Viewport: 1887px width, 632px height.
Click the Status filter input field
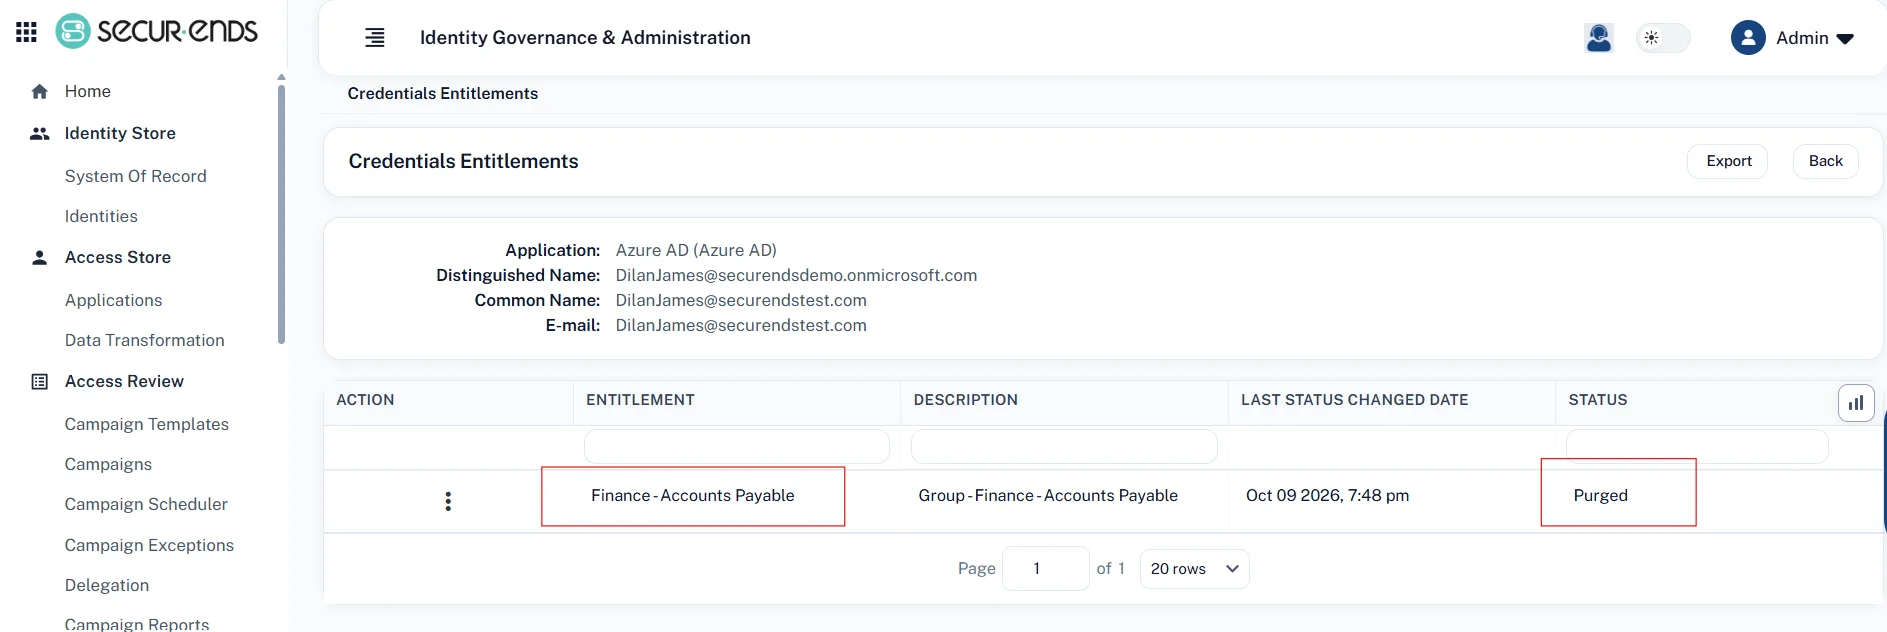pos(1697,446)
